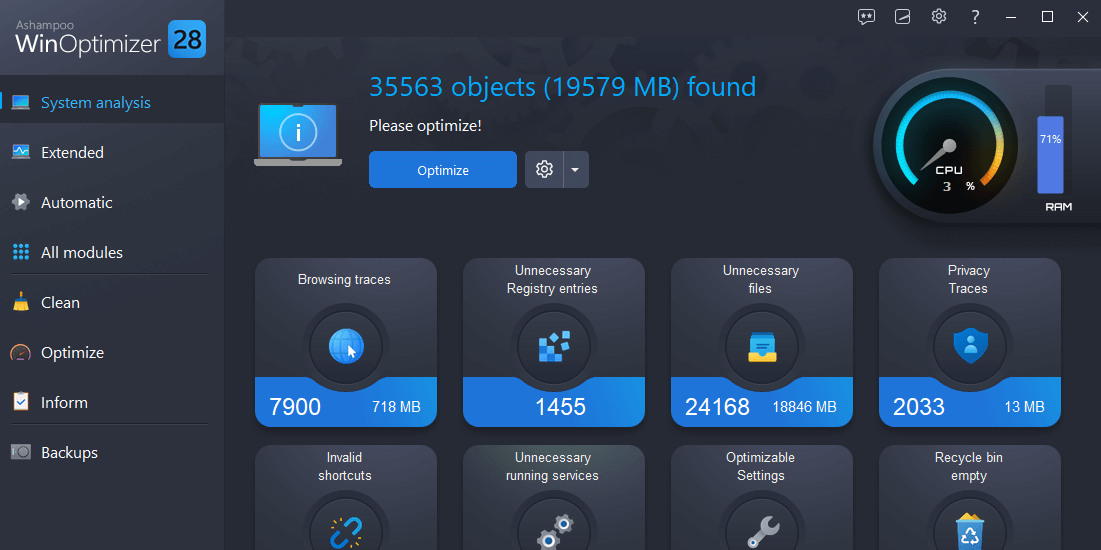Click the Browsing traces count 7900

[295, 407]
